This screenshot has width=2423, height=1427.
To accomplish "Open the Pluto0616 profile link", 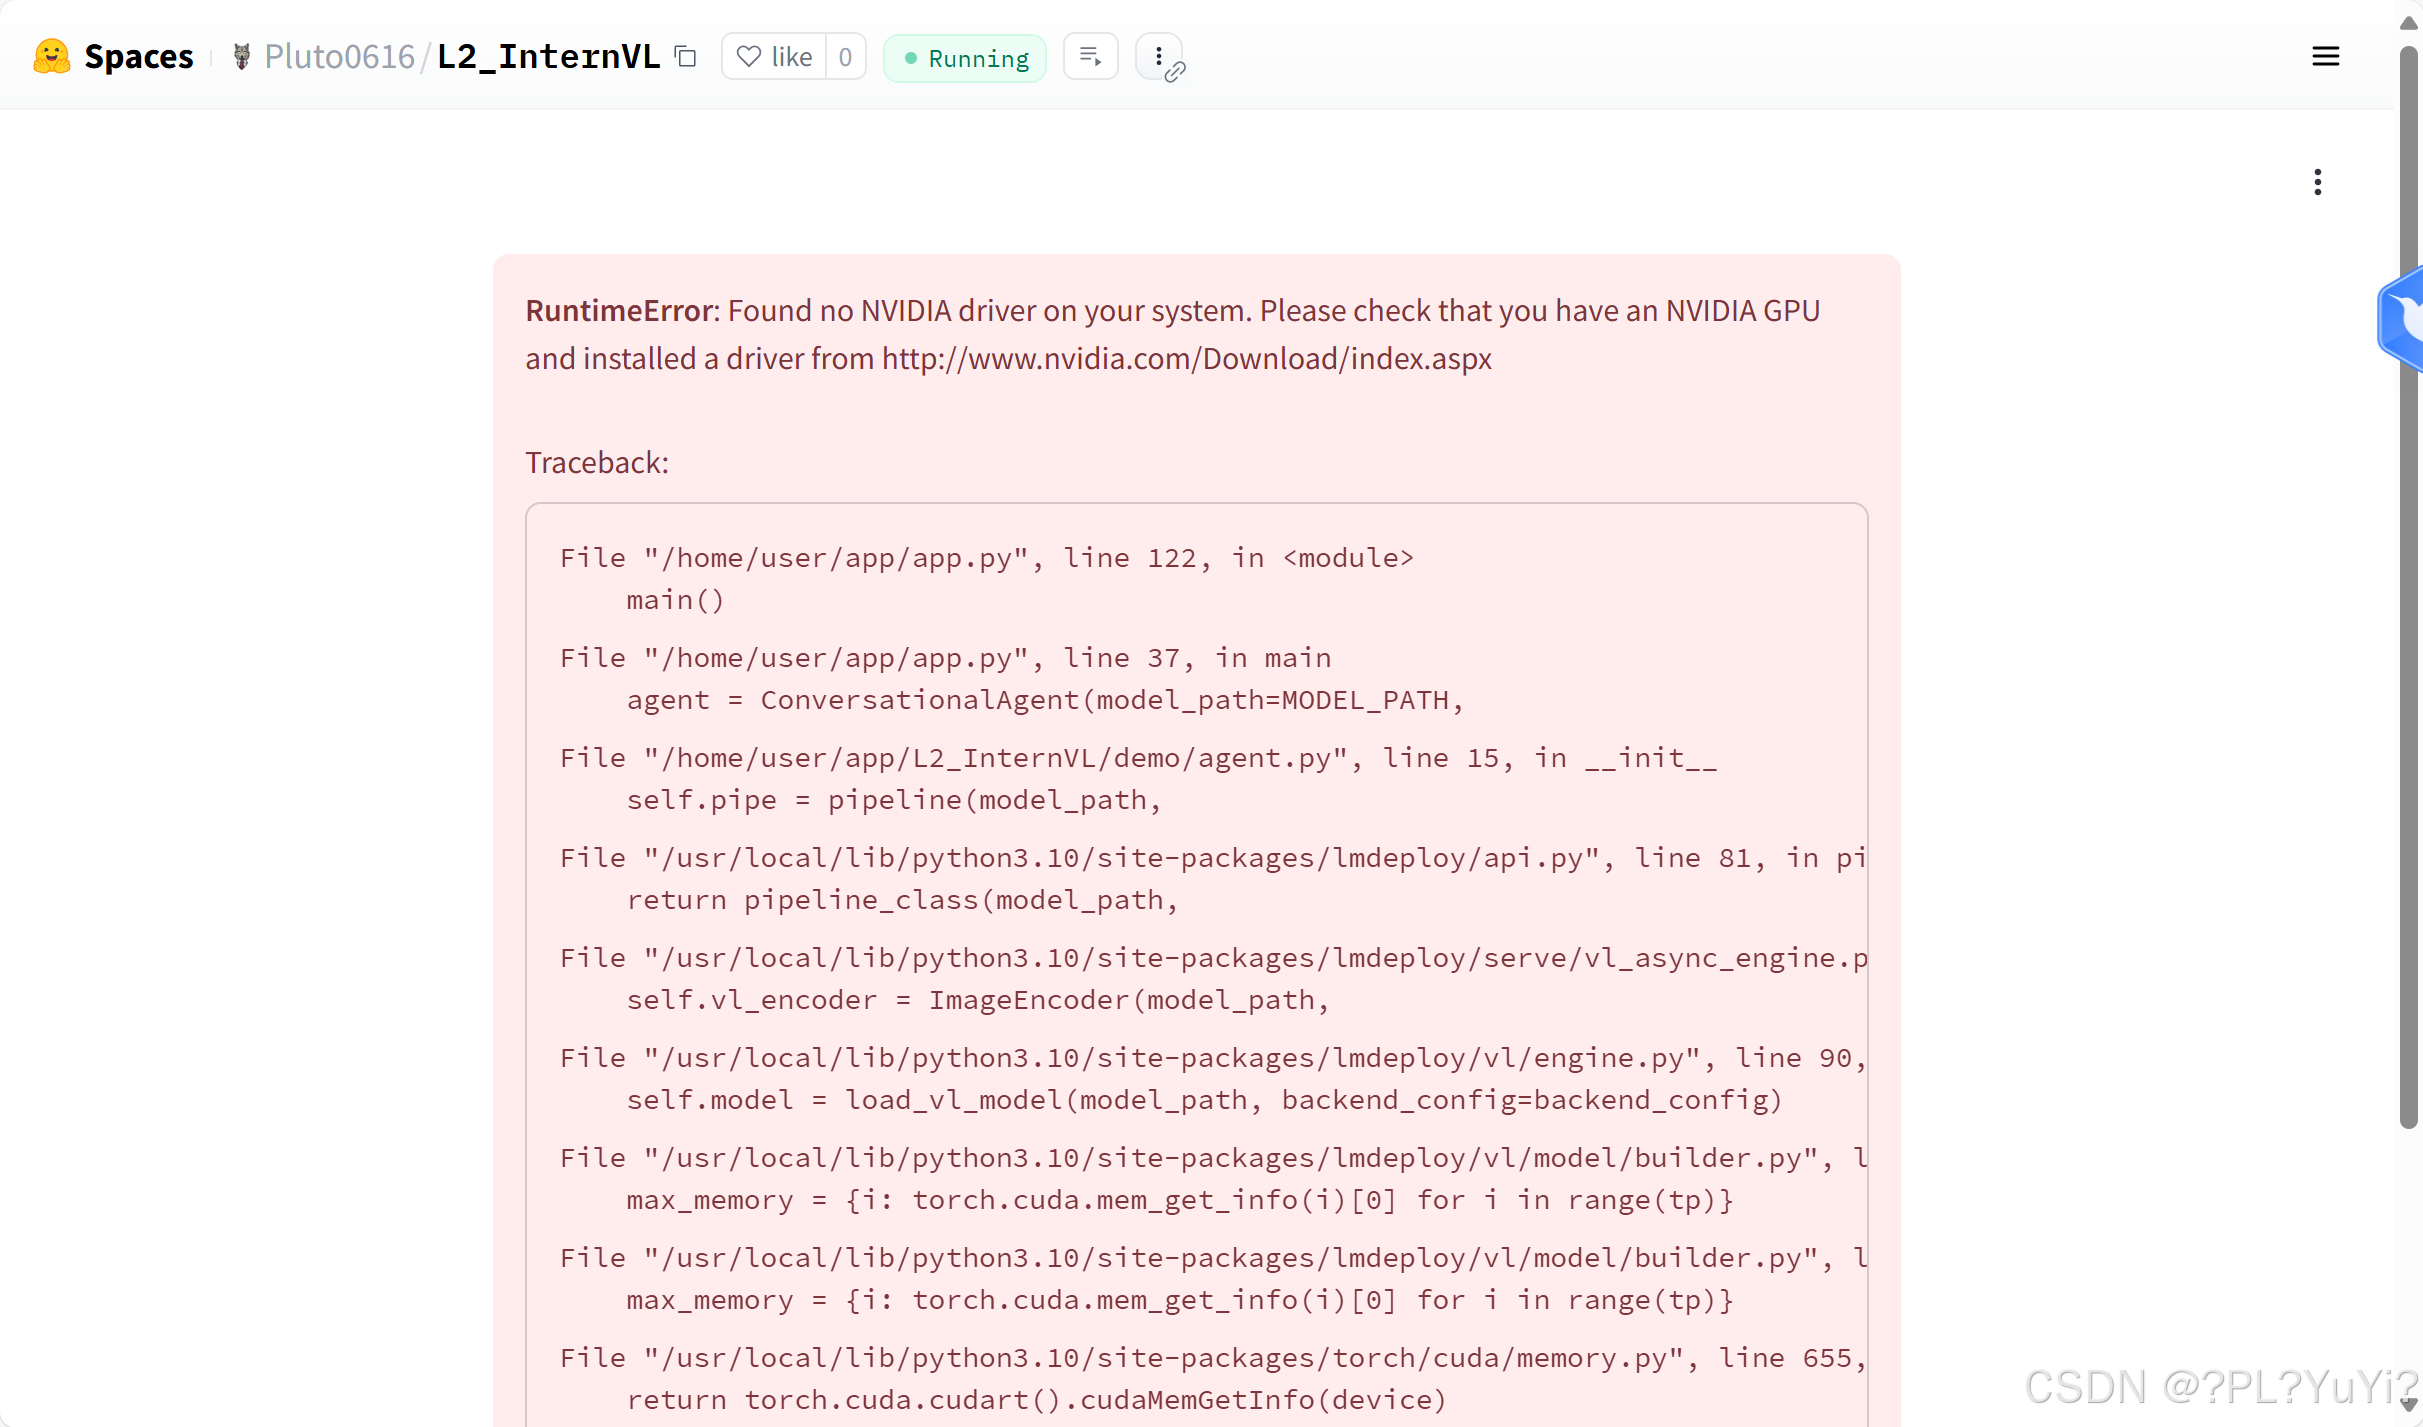I will [339, 57].
